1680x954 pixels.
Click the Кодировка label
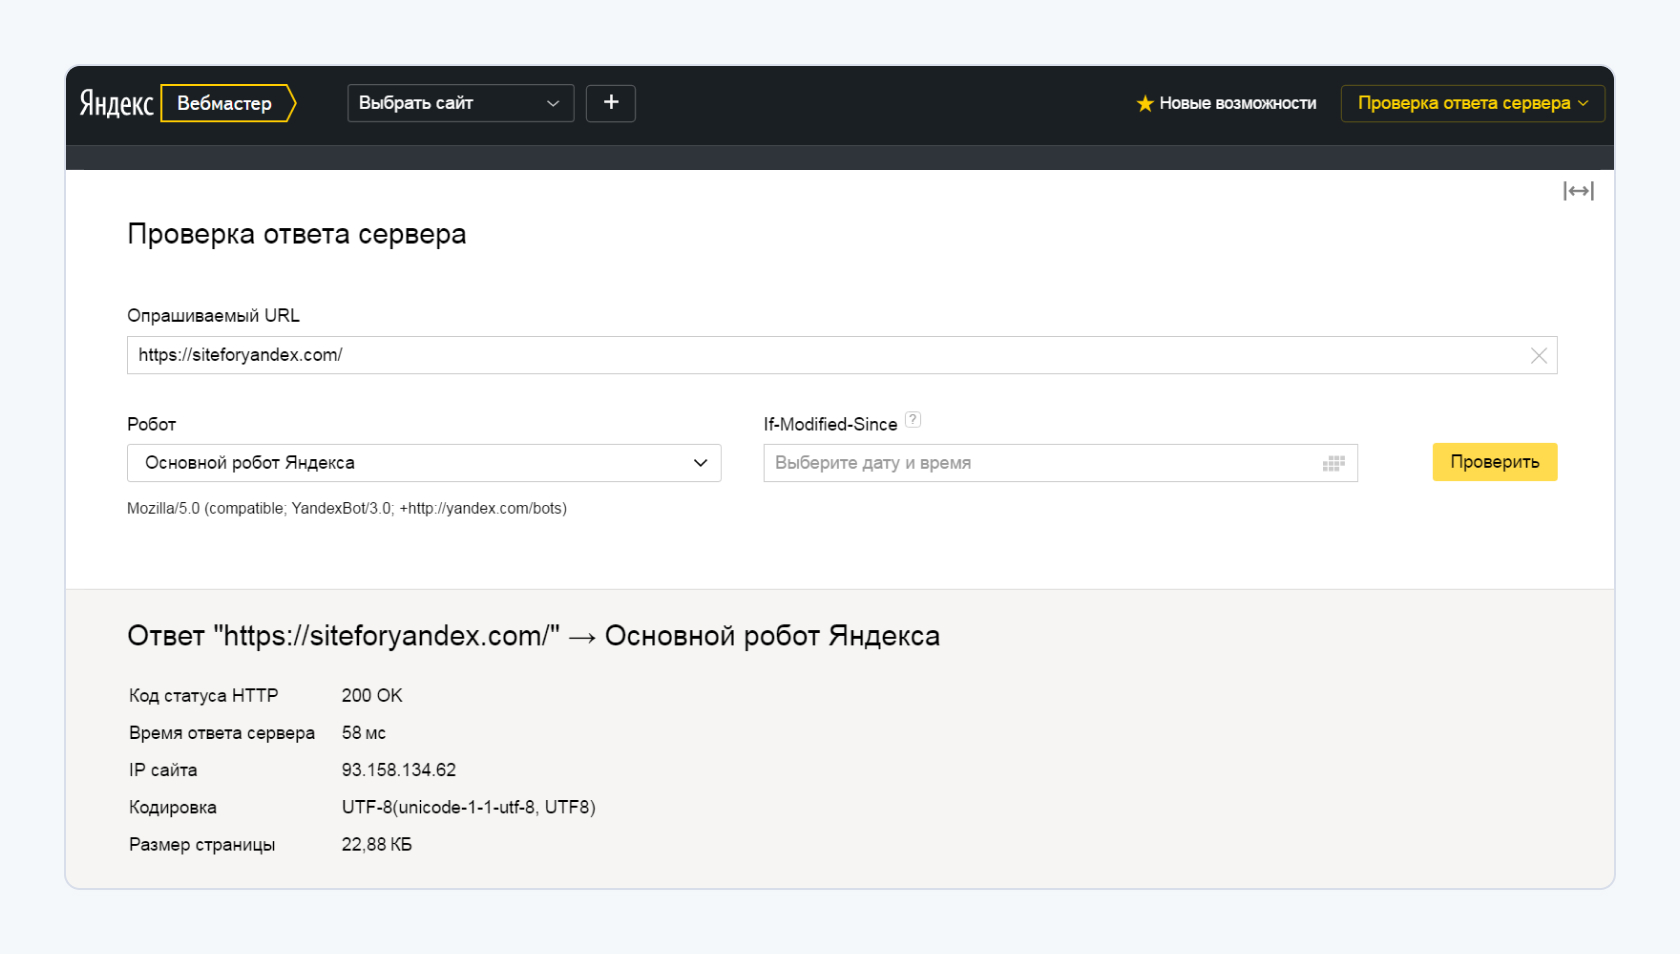(173, 807)
